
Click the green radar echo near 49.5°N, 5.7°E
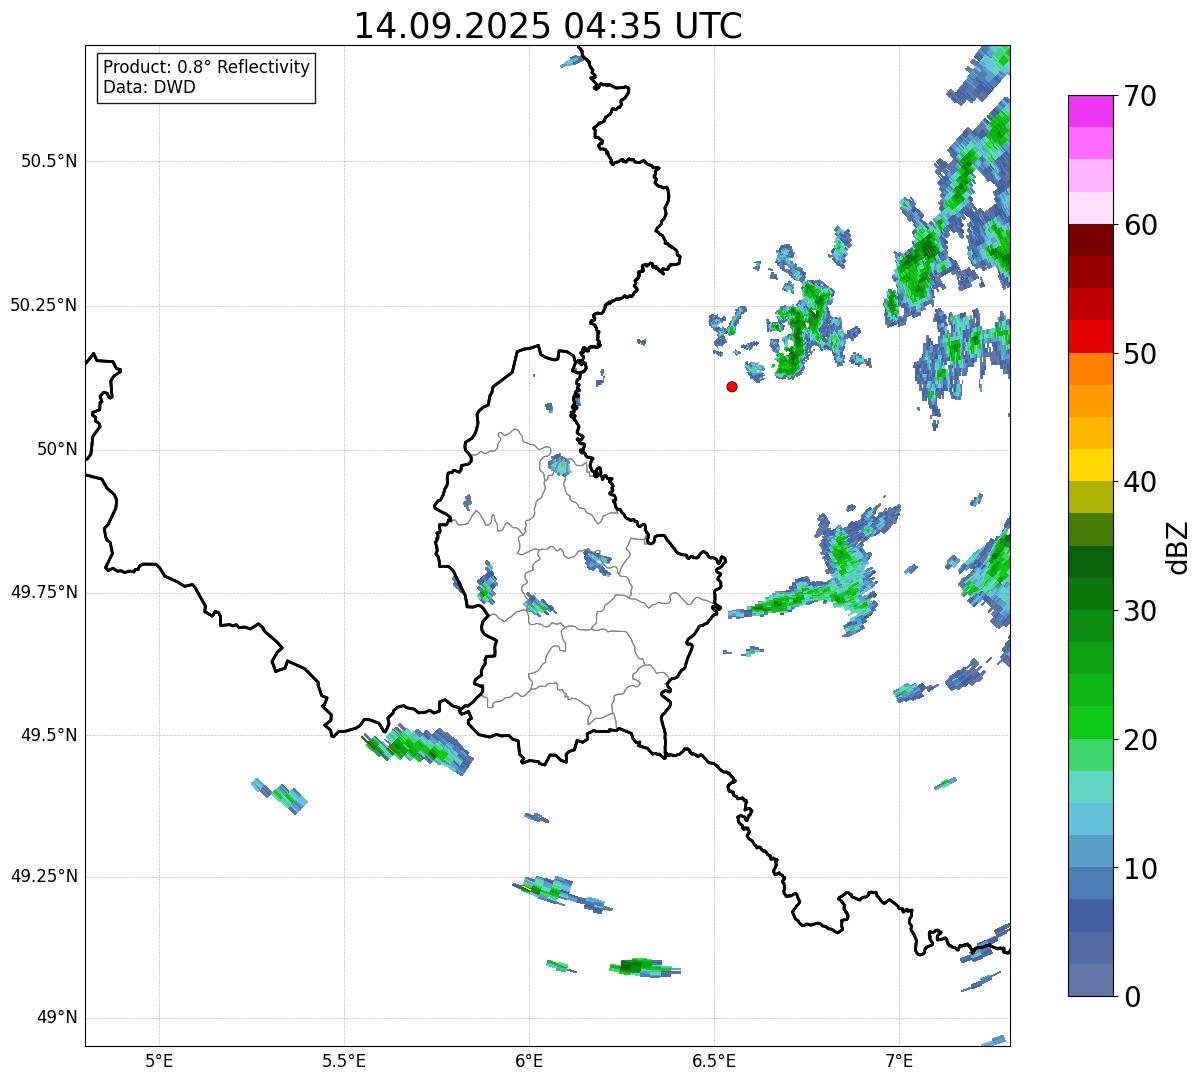(418, 747)
